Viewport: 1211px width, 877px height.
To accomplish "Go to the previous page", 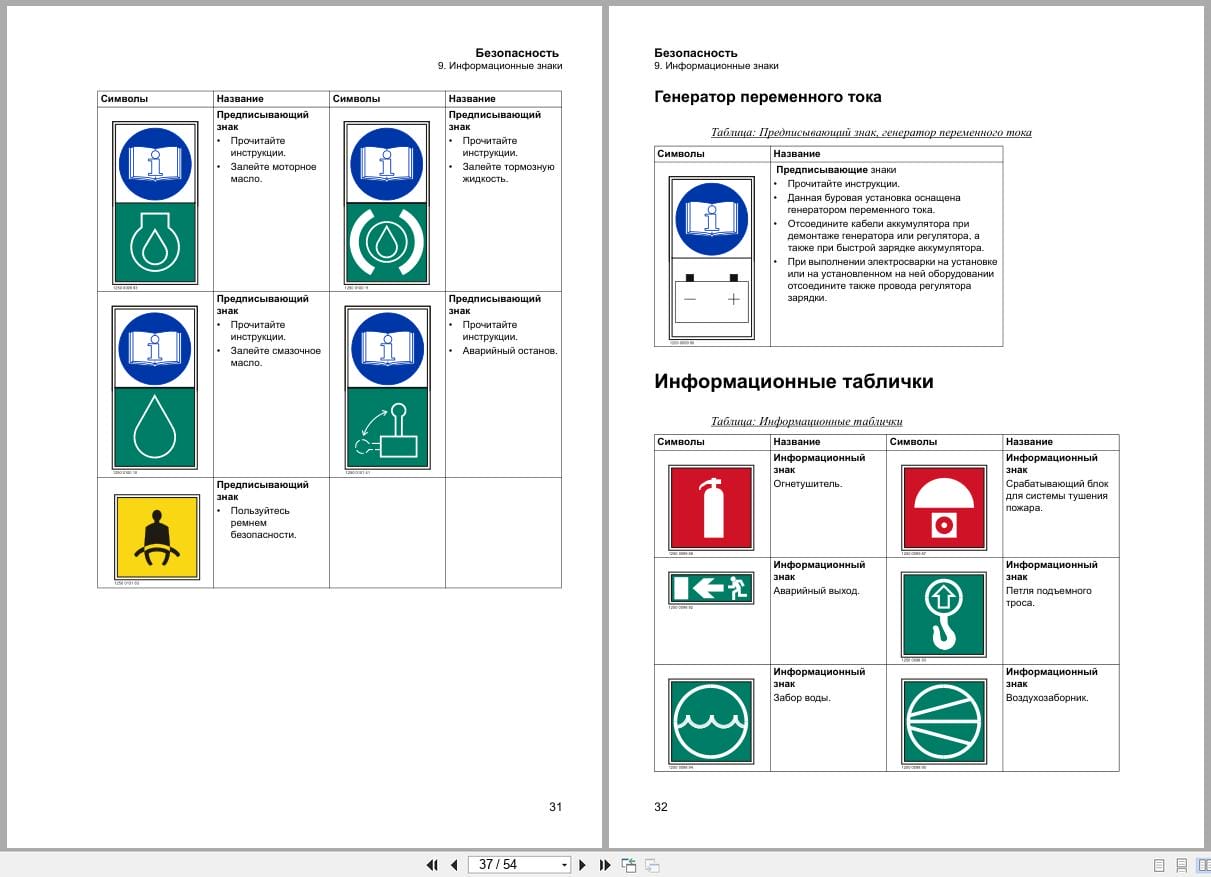I will coord(454,865).
